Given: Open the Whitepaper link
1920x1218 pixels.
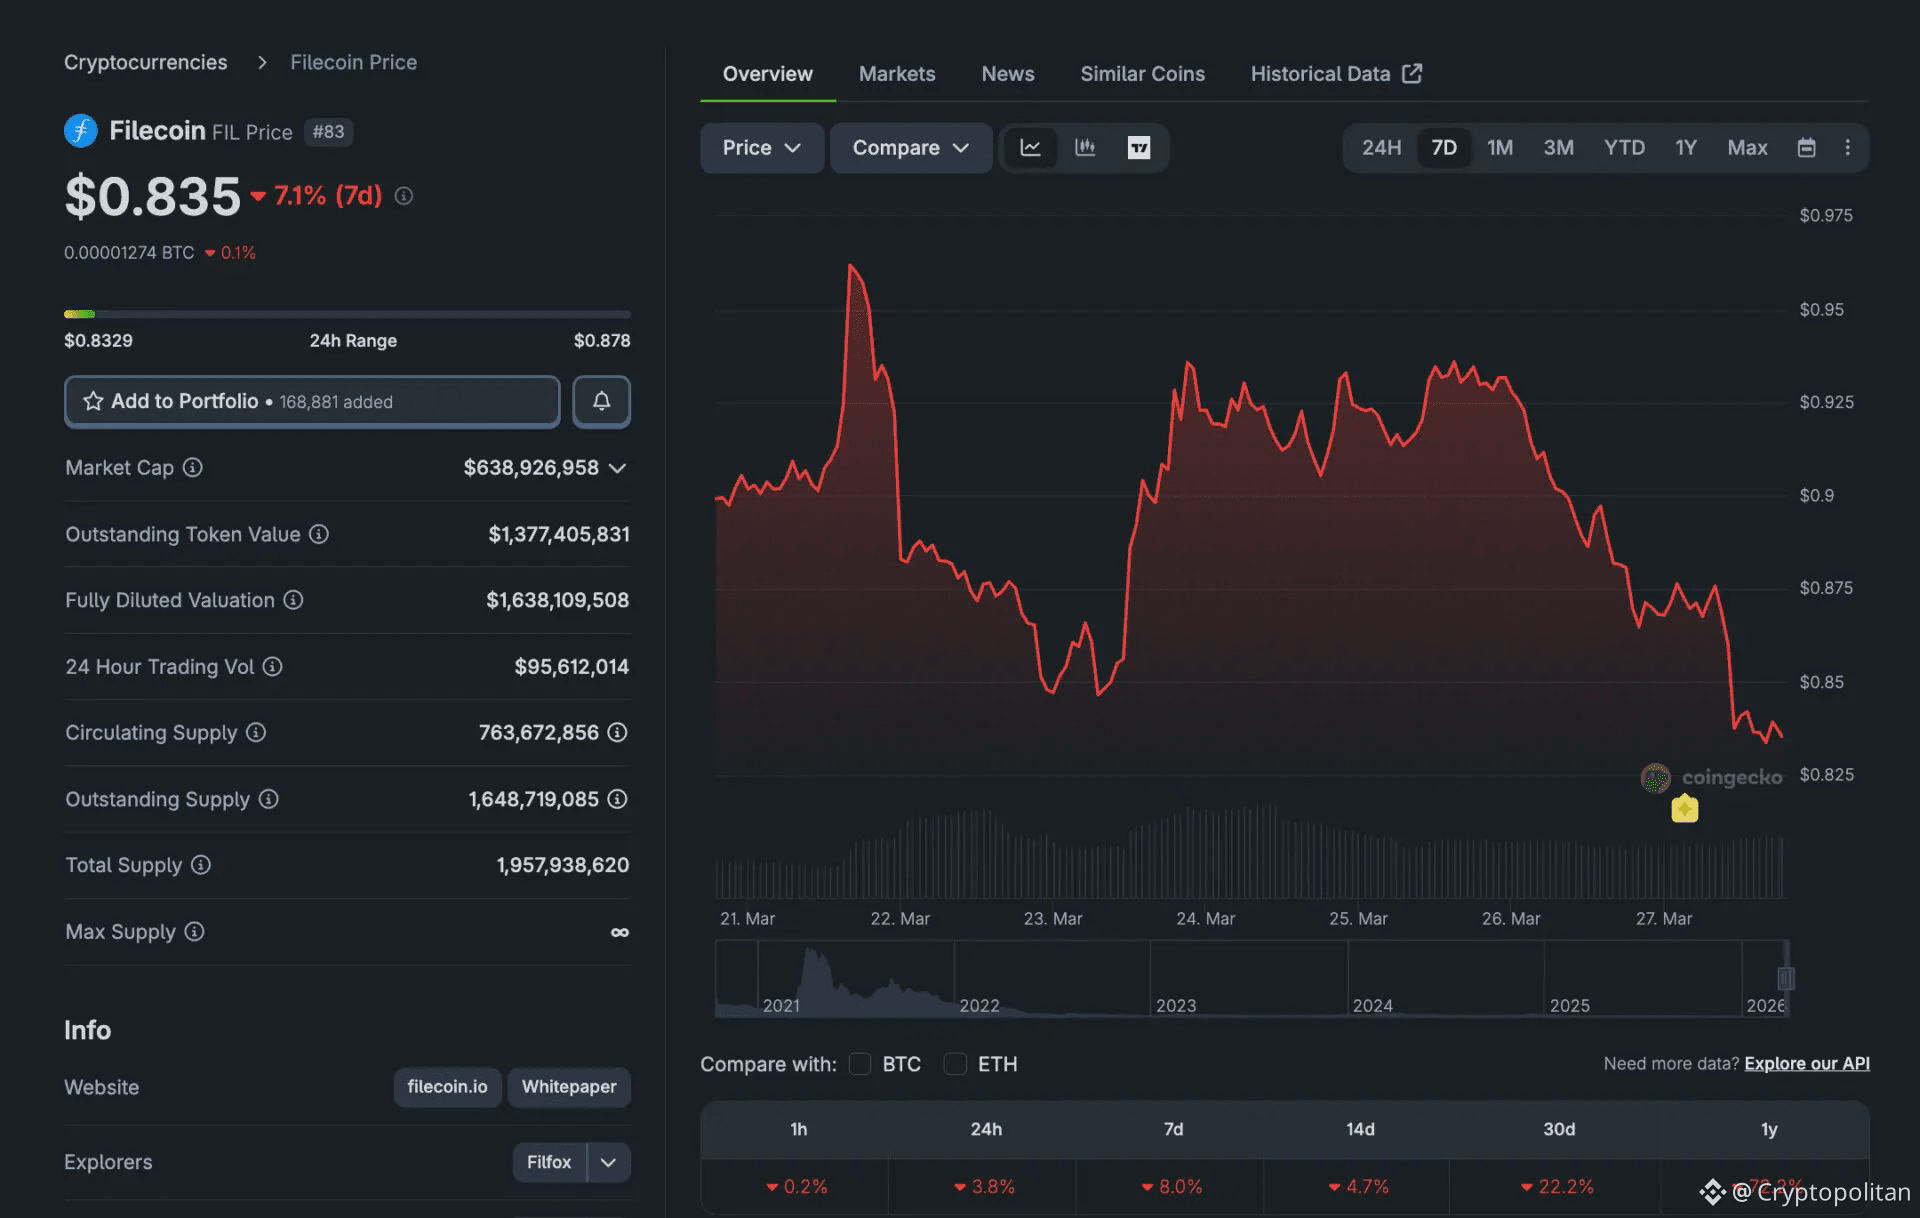Looking at the screenshot, I should click(569, 1087).
